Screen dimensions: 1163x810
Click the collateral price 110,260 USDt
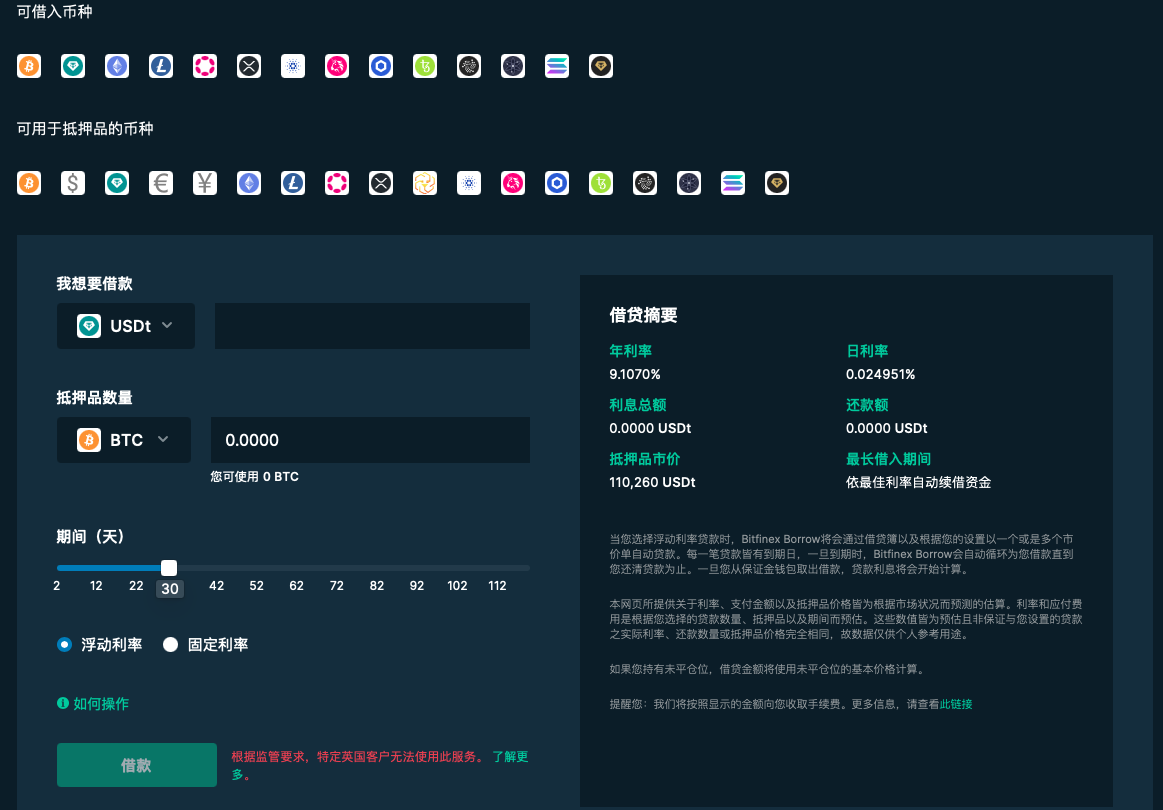pos(652,482)
